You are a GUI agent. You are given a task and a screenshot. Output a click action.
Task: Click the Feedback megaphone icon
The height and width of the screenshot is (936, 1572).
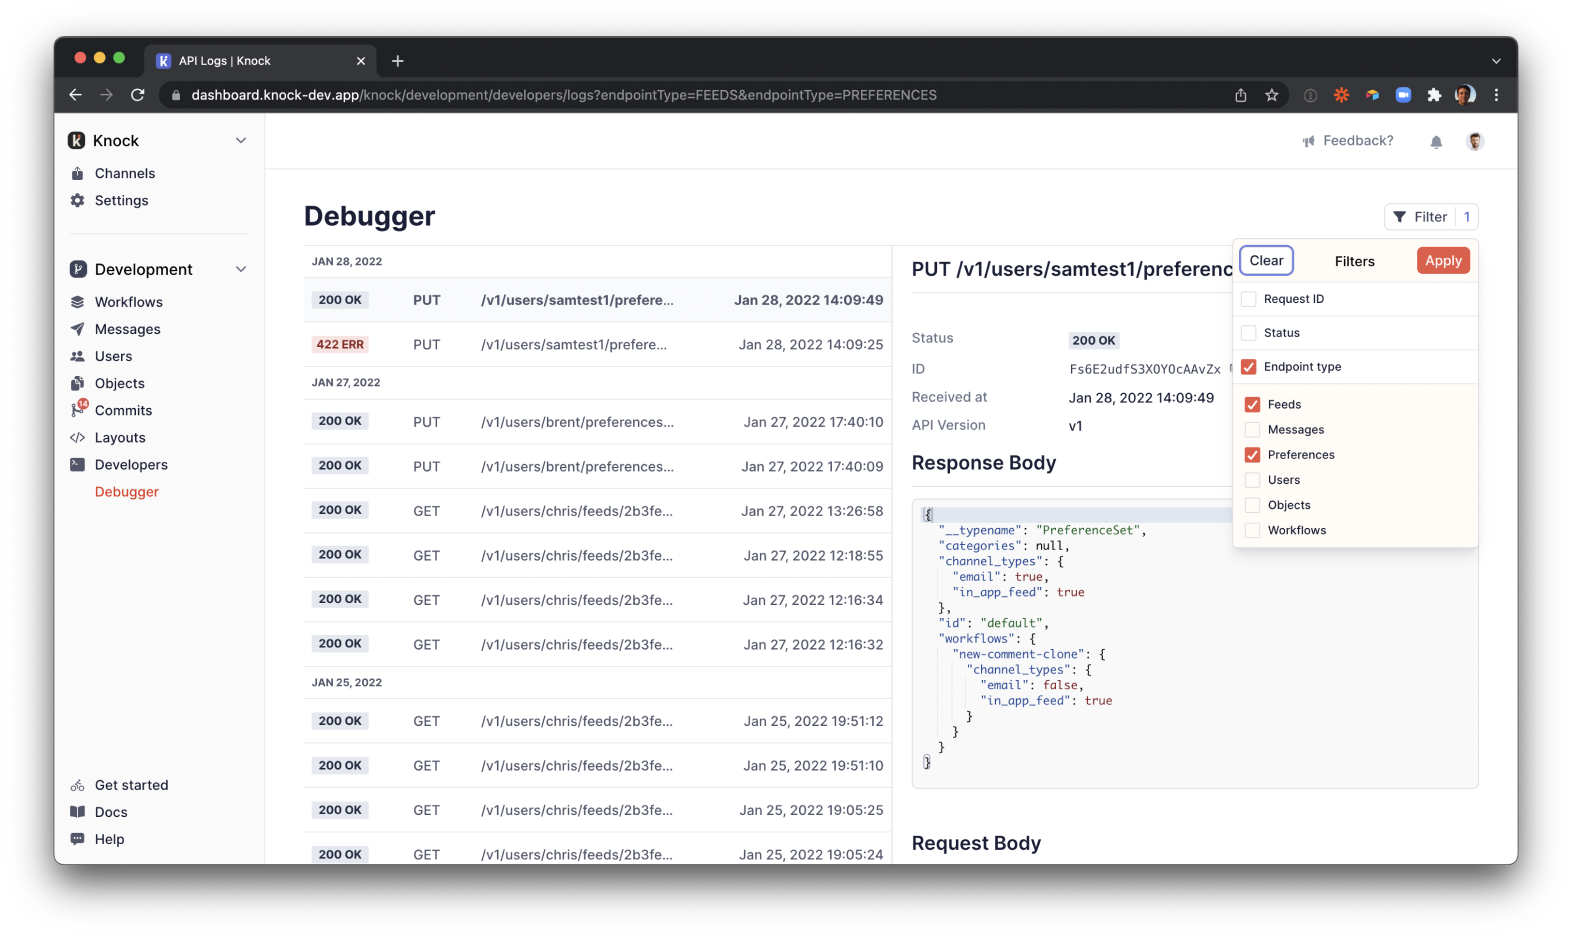(x=1308, y=141)
